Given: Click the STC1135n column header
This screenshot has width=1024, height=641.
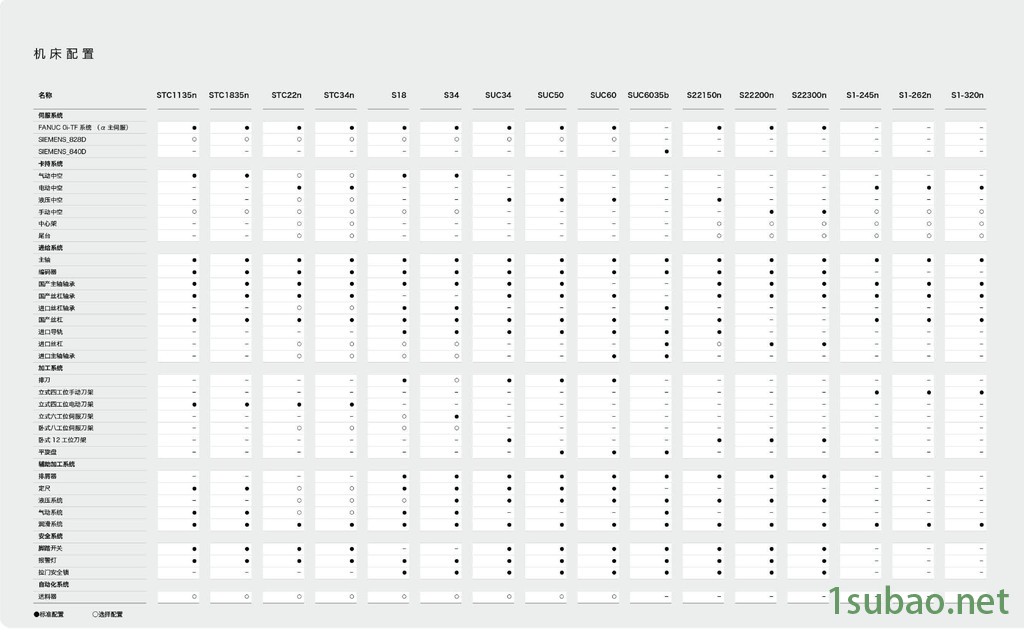Looking at the screenshot, I should 176,95.
